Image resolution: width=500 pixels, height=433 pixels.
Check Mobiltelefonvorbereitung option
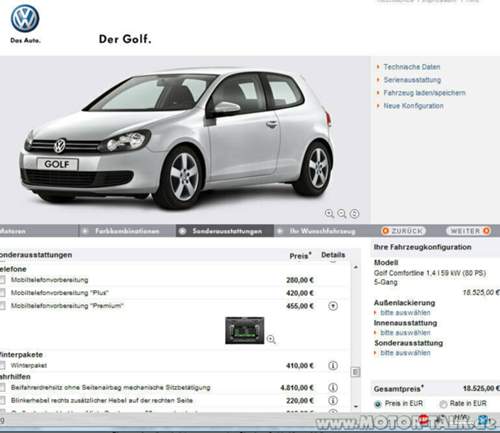tap(2, 280)
